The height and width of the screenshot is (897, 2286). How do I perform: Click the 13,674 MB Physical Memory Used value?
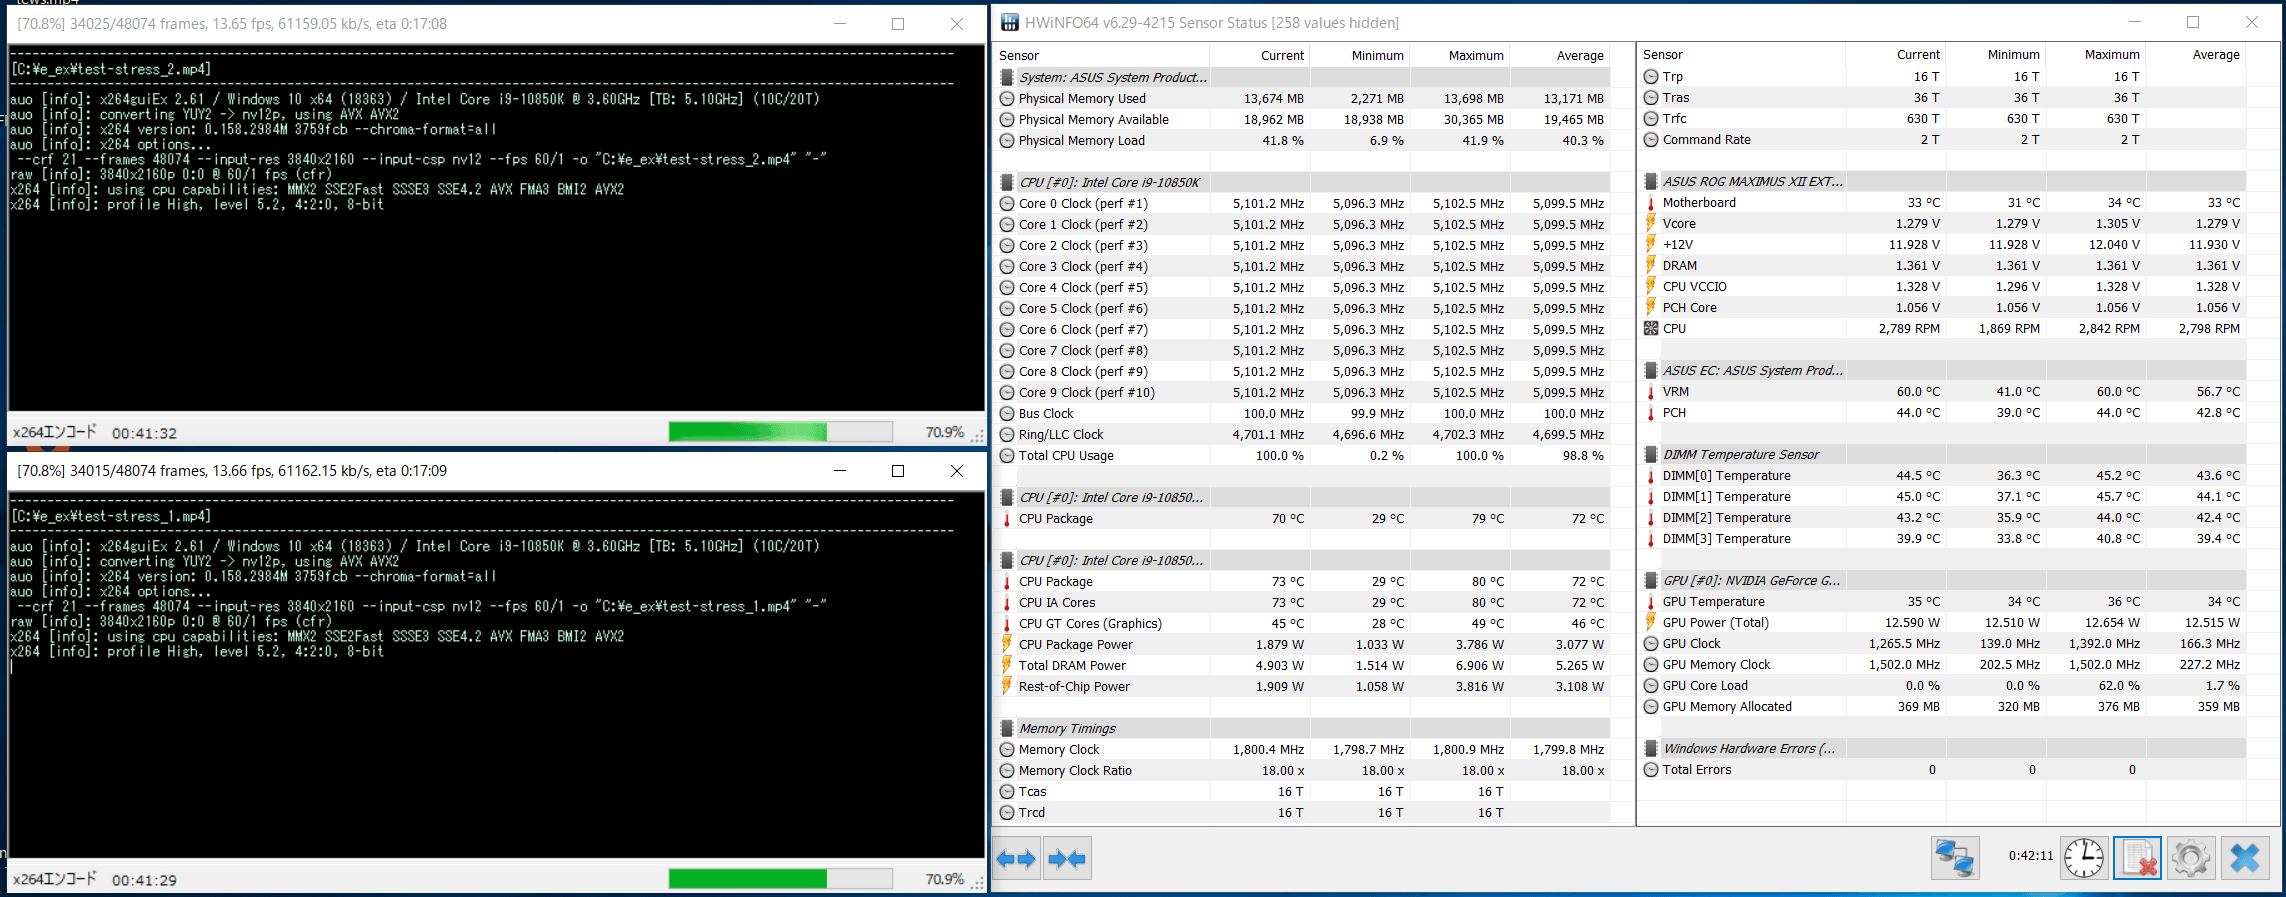pyautogui.click(x=1273, y=99)
